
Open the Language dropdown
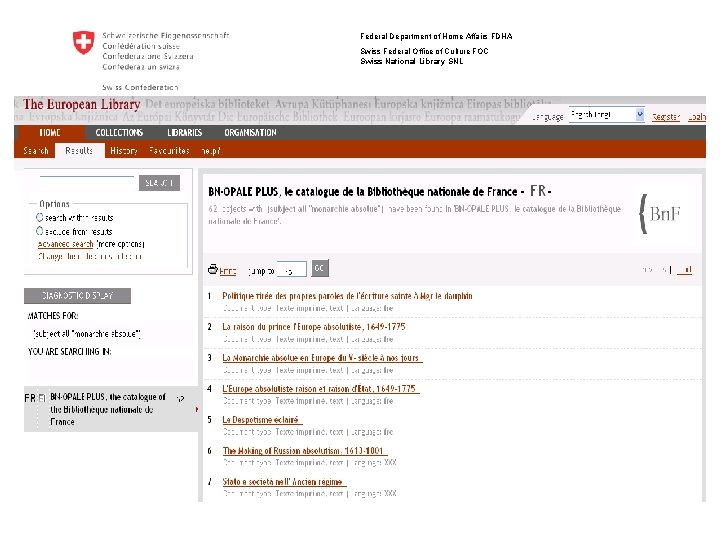(x=607, y=115)
